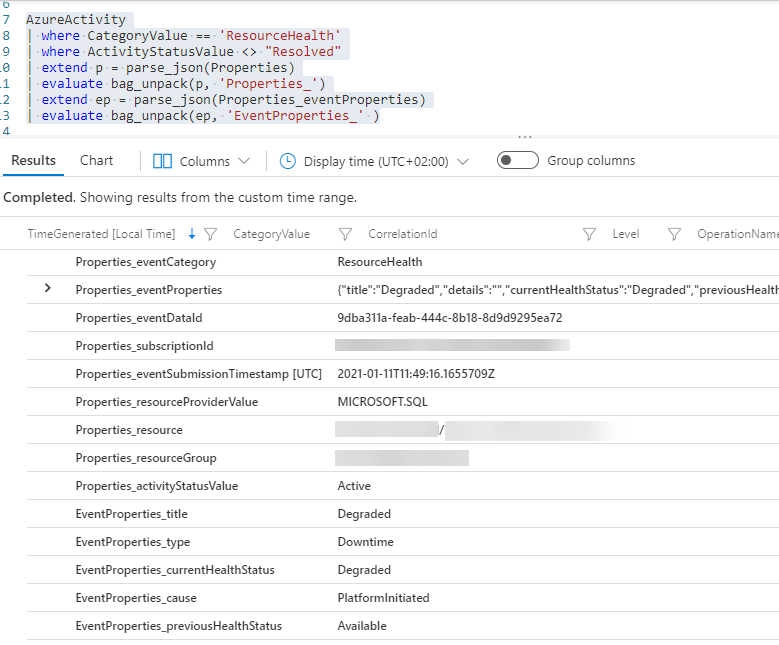Expand the Properties_eventProperties row

tap(47, 289)
